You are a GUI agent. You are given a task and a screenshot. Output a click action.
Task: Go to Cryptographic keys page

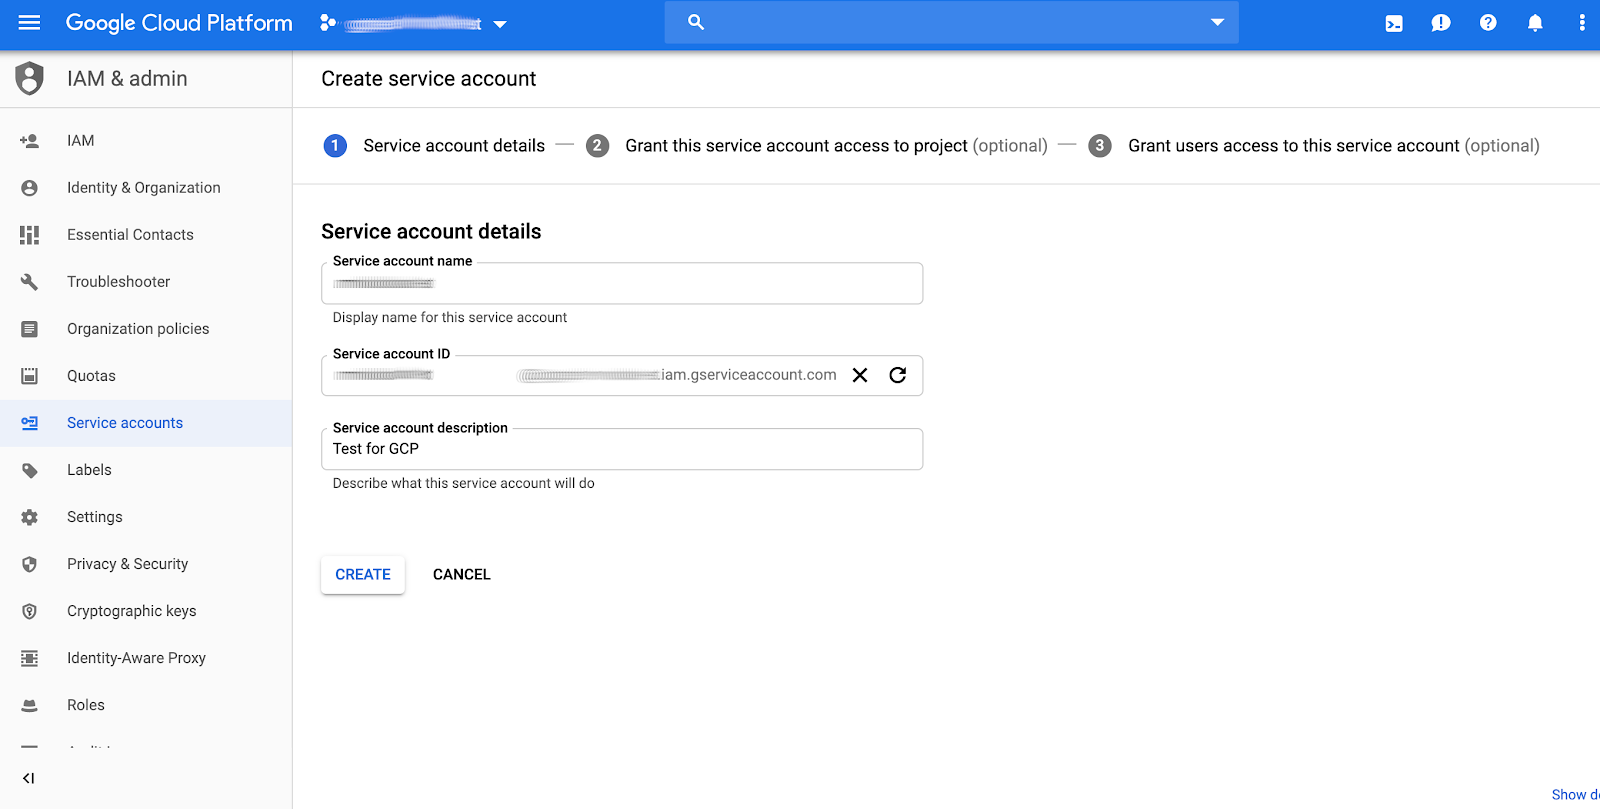coord(131,611)
